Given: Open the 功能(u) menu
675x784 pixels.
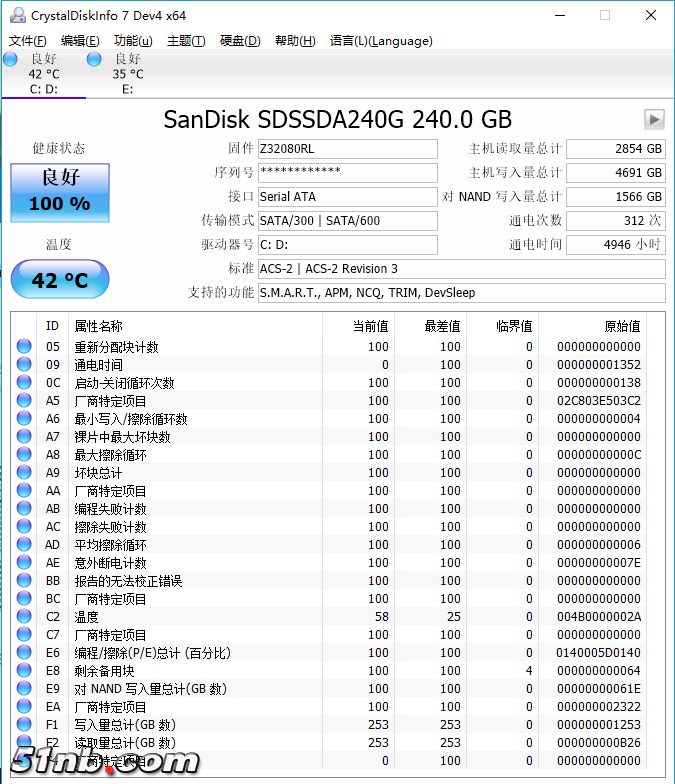Looking at the screenshot, I should tap(133, 41).
